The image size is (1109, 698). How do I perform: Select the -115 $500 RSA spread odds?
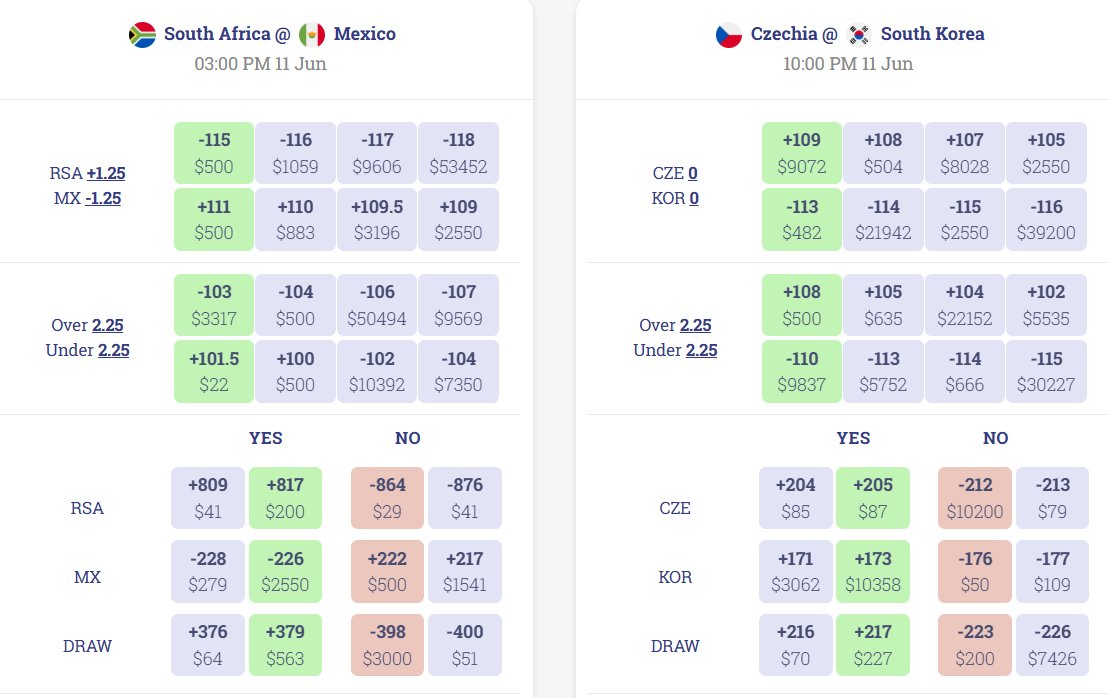[214, 153]
